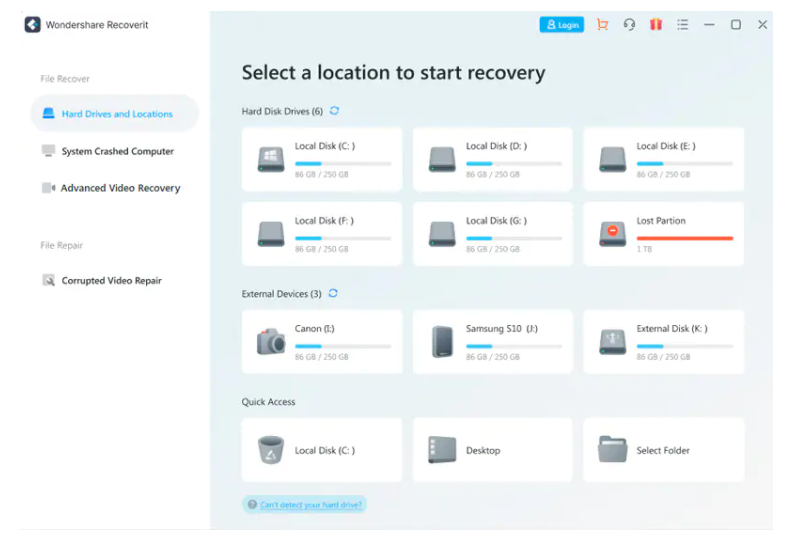
Task: Maximize the Recoverit window
Action: (736, 25)
